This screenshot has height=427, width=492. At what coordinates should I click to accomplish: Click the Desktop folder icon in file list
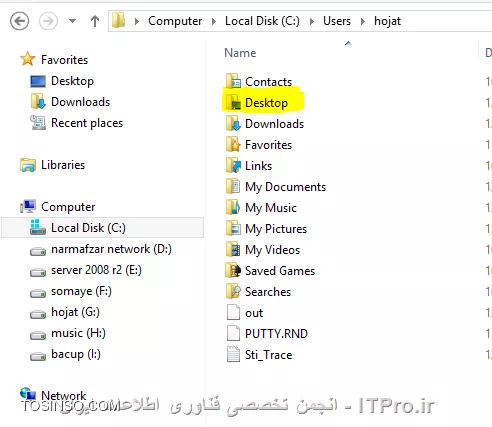233,102
